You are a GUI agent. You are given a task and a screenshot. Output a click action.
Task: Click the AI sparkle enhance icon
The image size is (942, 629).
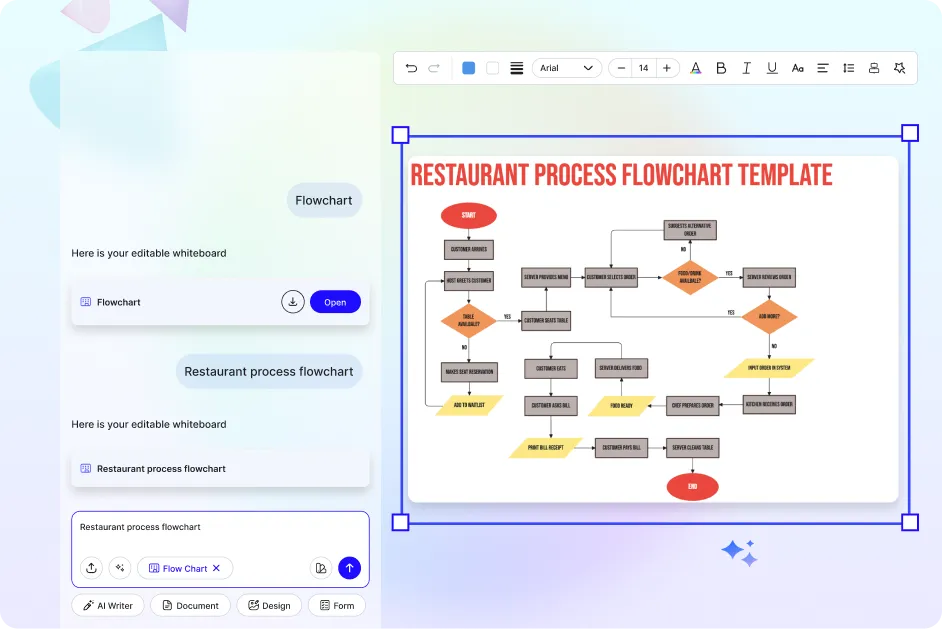click(120, 568)
